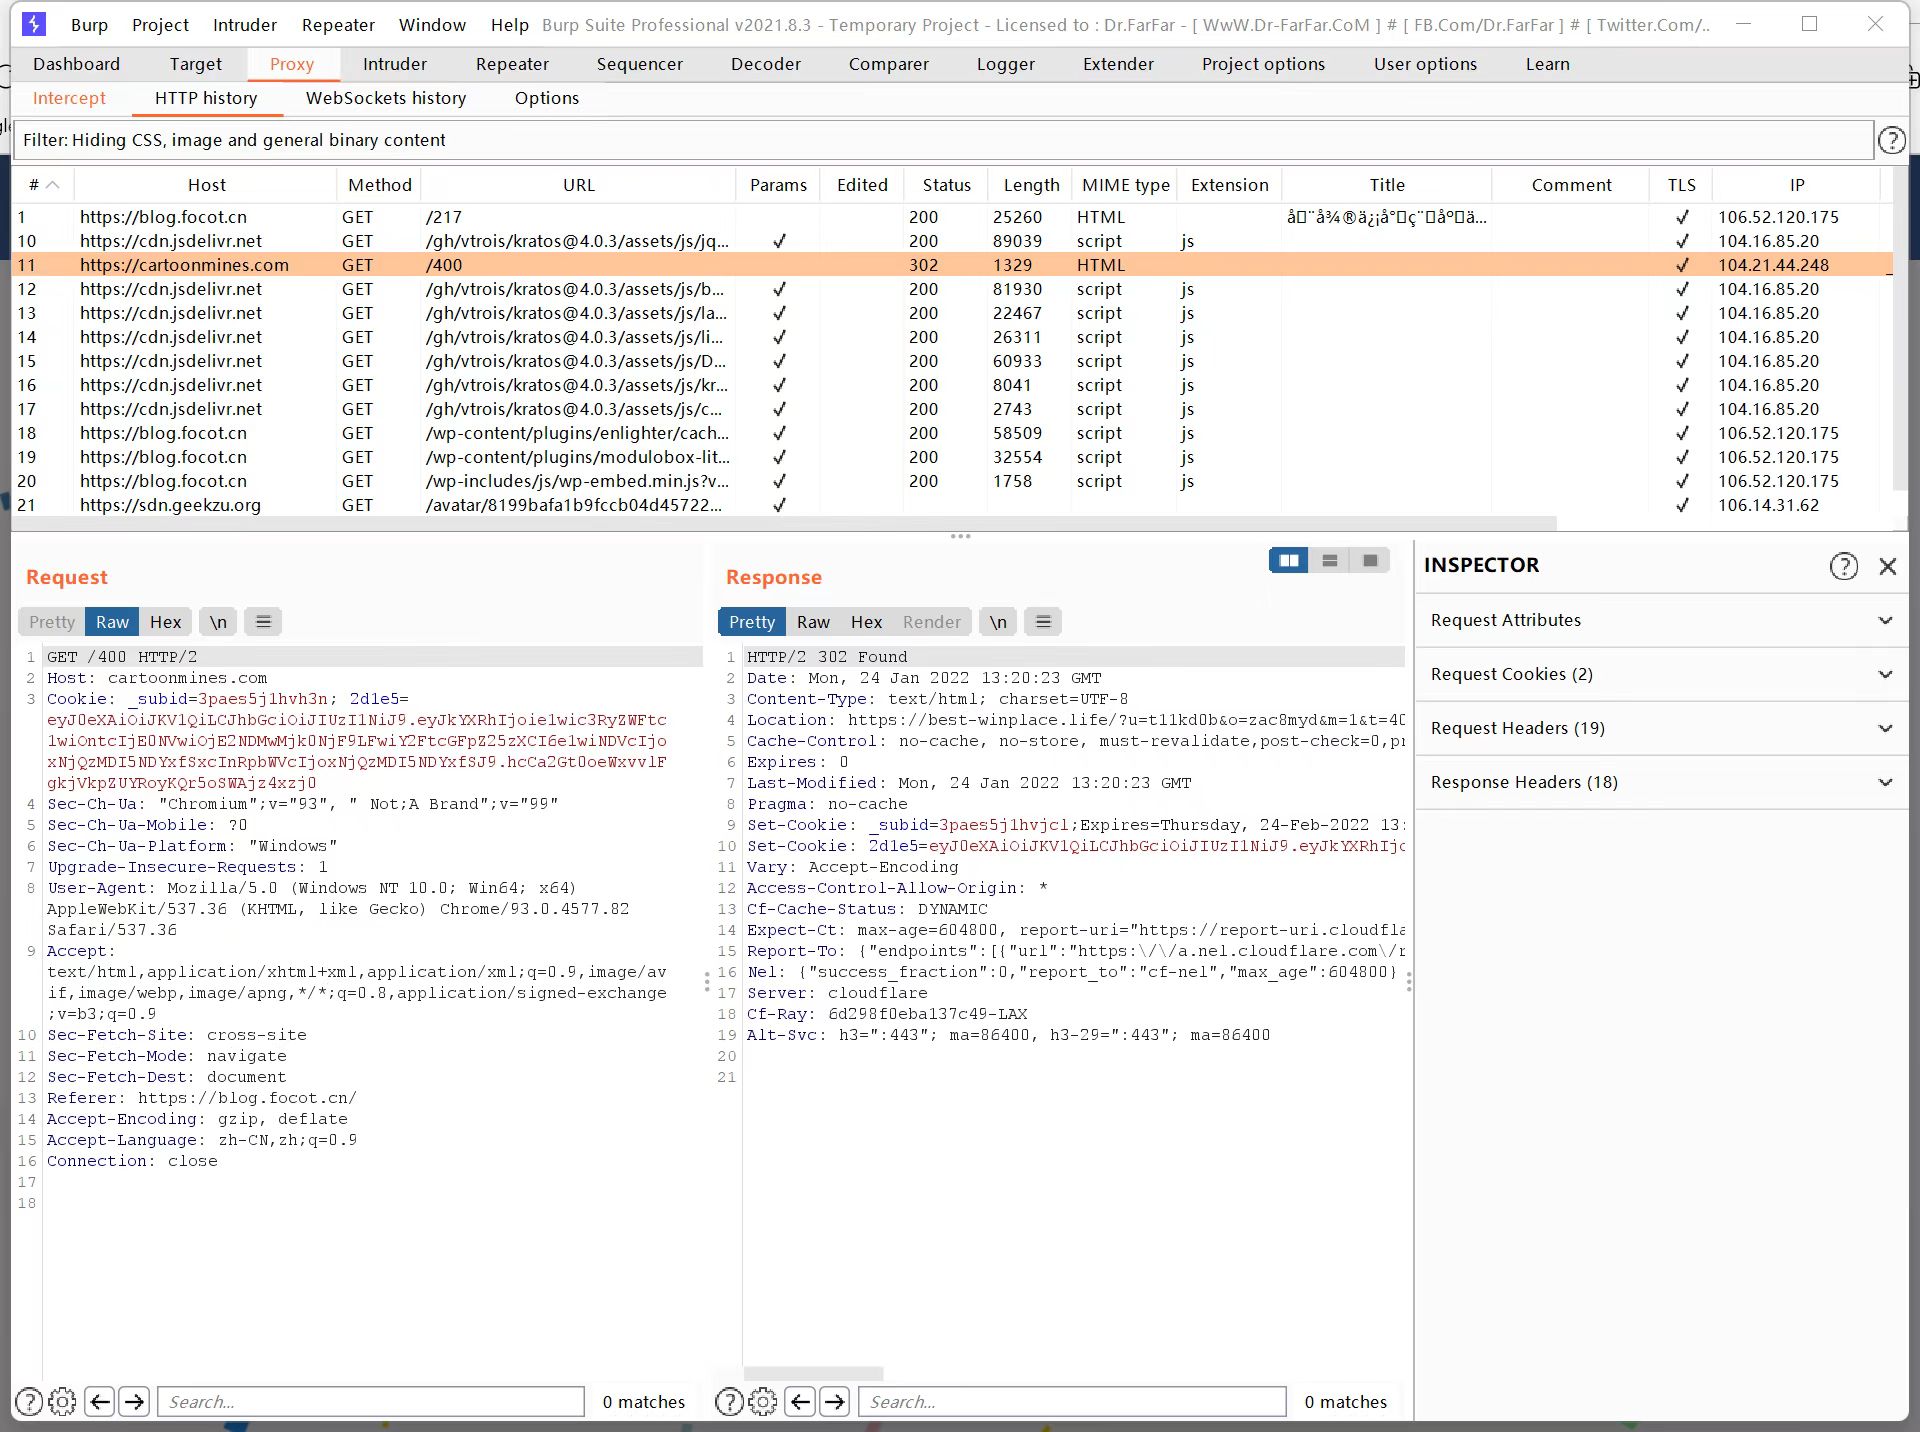Sort by the Length column header
The width and height of the screenshot is (1920, 1432).
tap(1031, 185)
